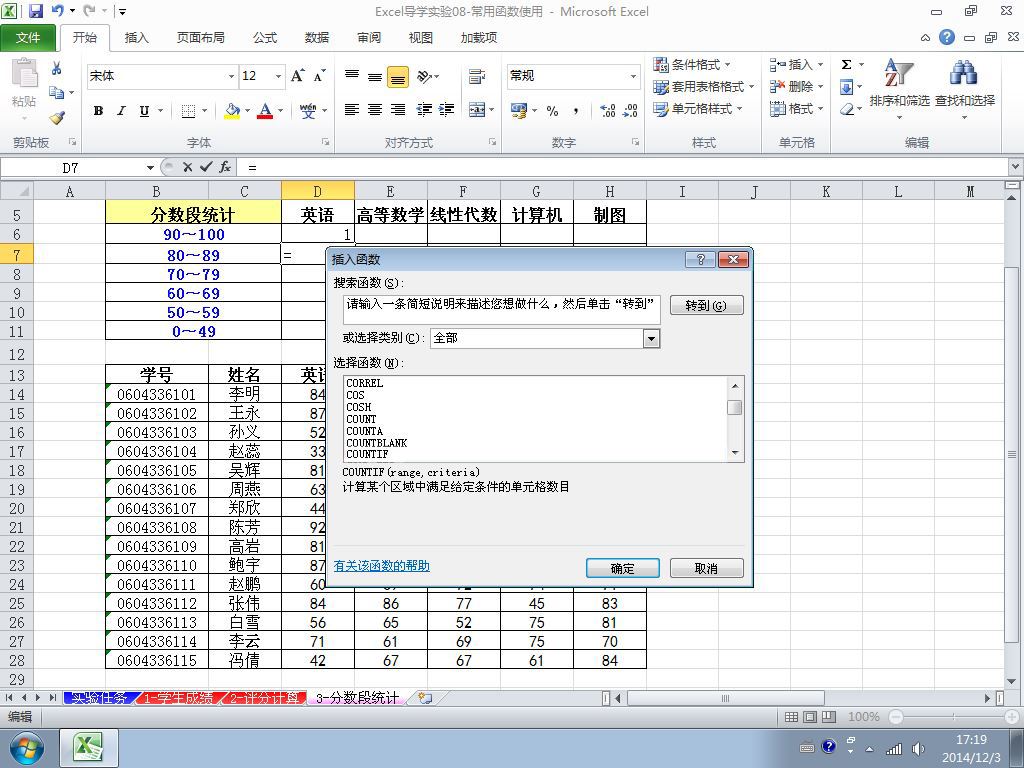Switch to the 数据 Data tab
Screen dimensions: 1024x768
tap(317, 38)
